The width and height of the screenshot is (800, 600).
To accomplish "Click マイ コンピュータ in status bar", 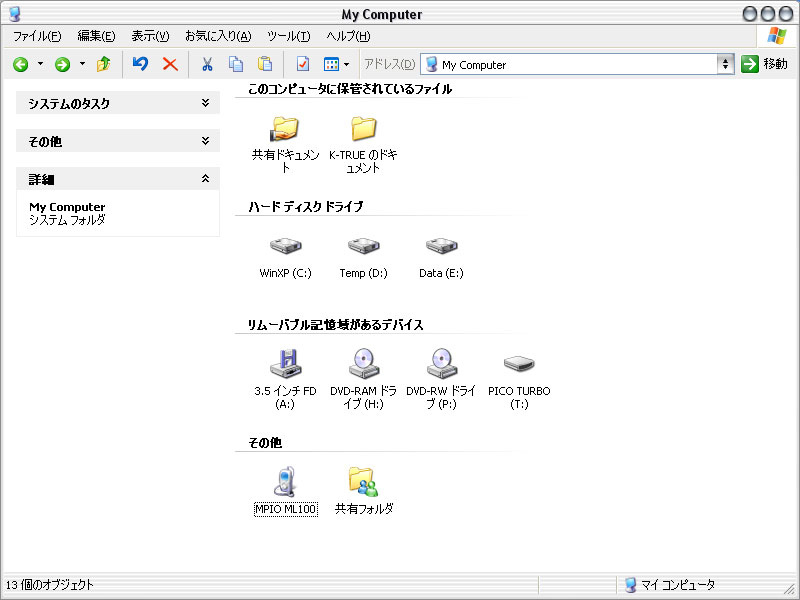I will [678, 585].
